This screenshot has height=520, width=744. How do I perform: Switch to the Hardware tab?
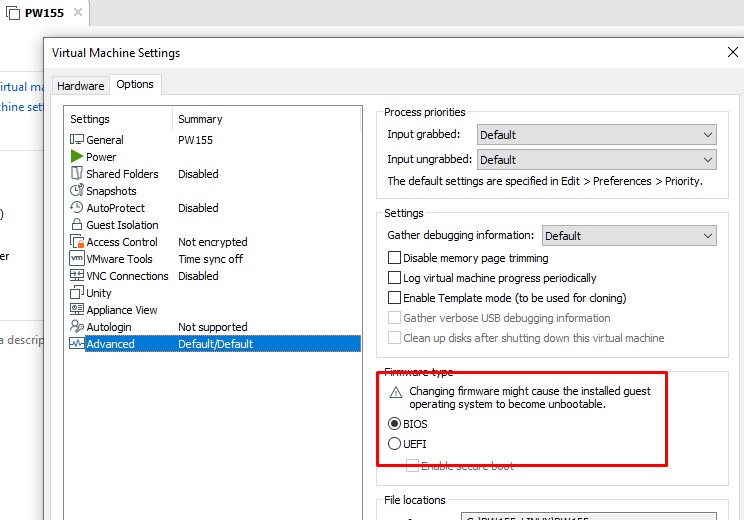pyautogui.click(x=81, y=86)
